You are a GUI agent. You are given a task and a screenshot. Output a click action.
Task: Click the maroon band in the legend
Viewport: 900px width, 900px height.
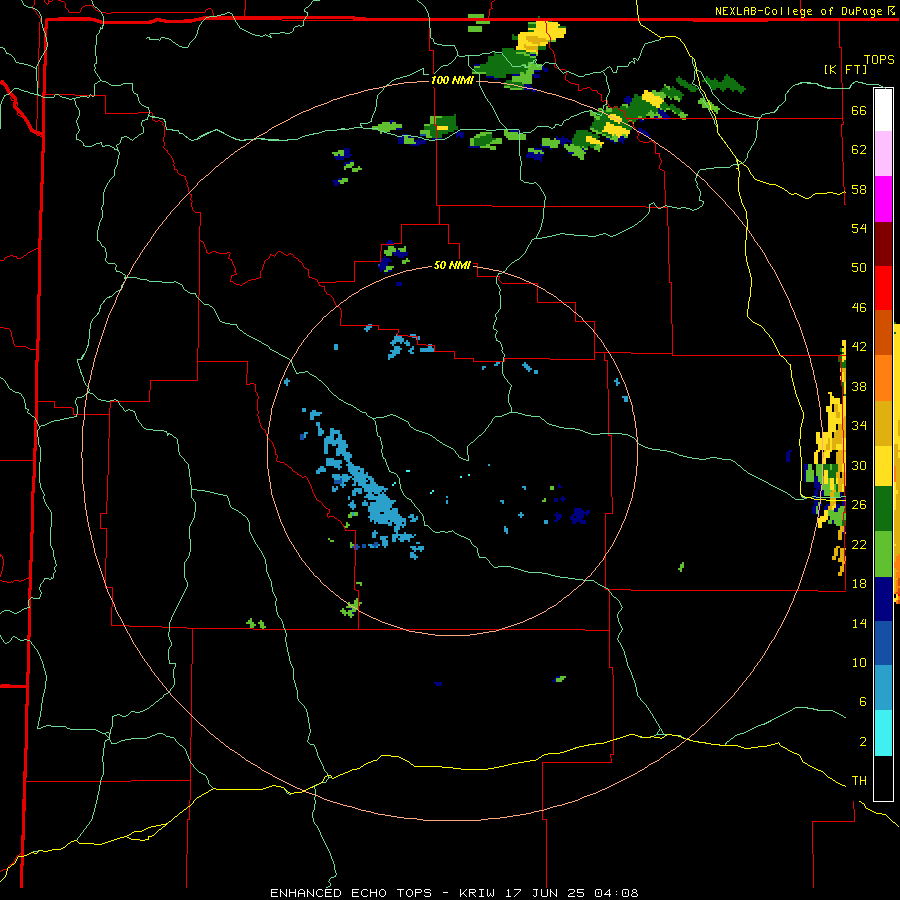883,243
